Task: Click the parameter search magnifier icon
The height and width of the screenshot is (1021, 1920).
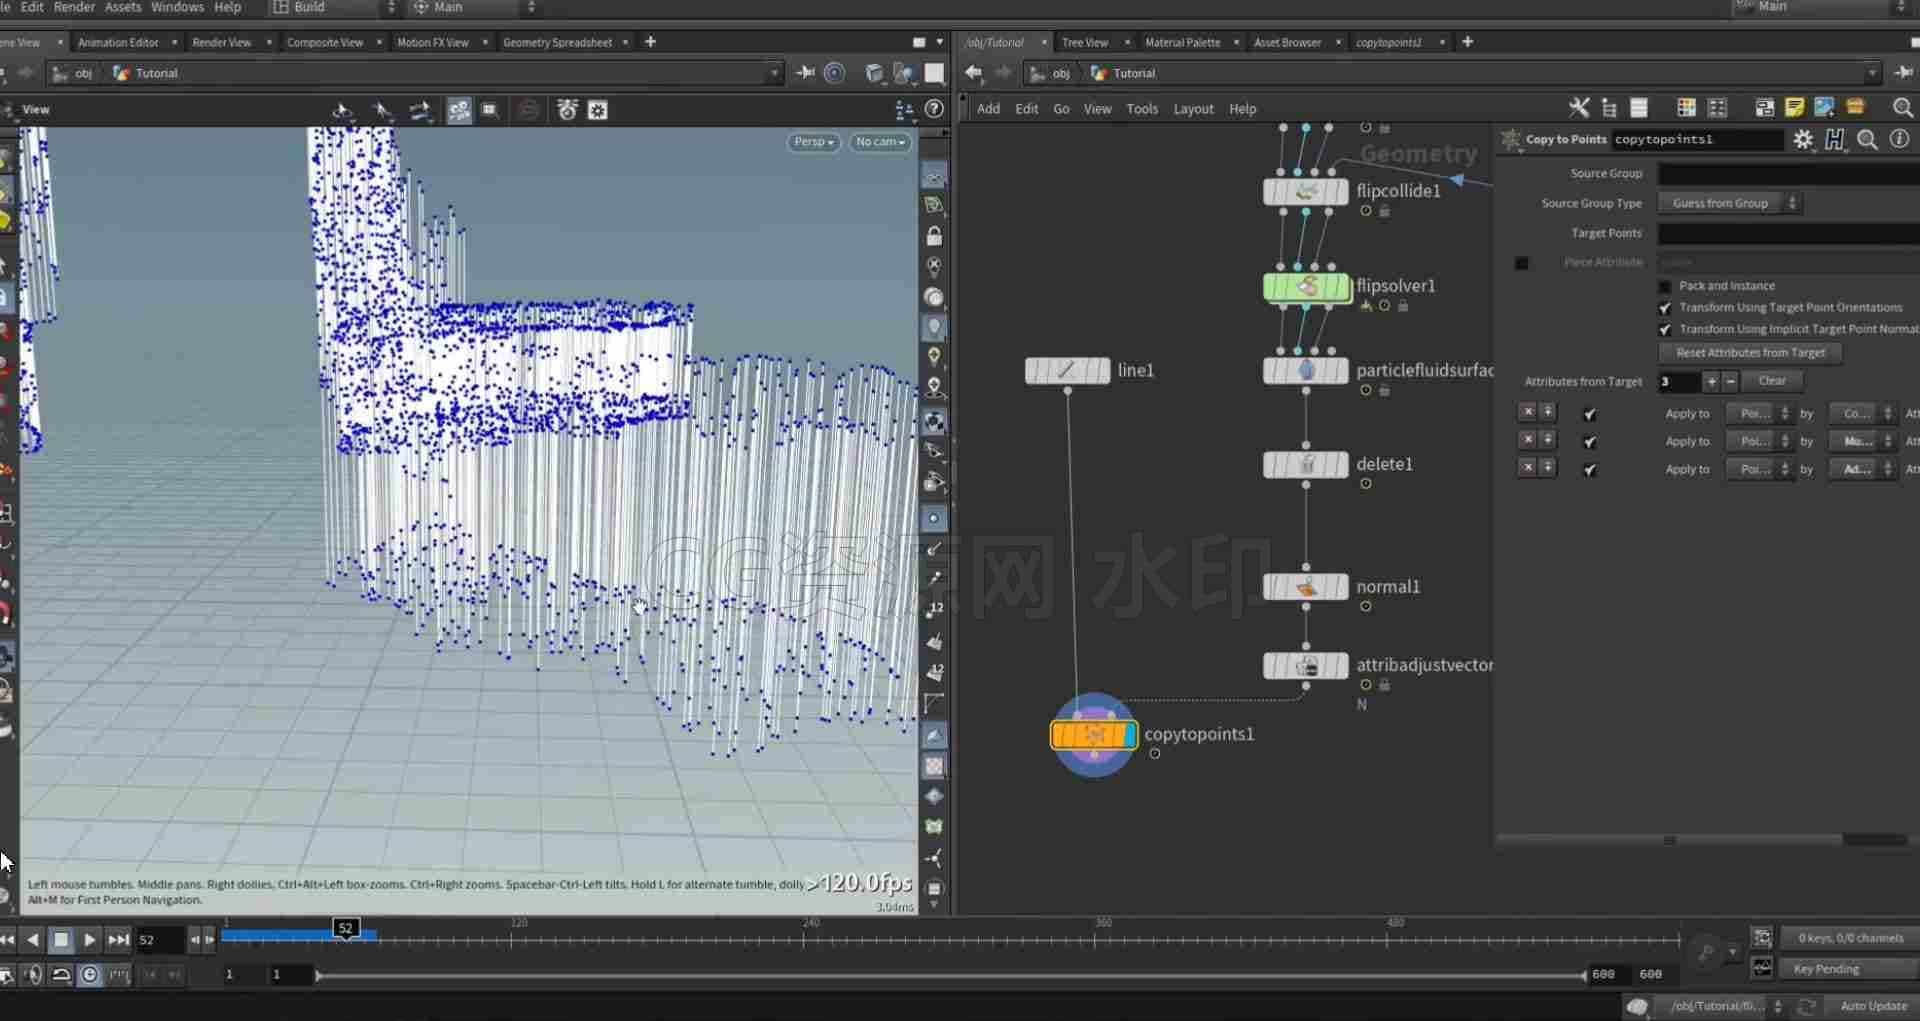Action: click(x=1867, y=140)
